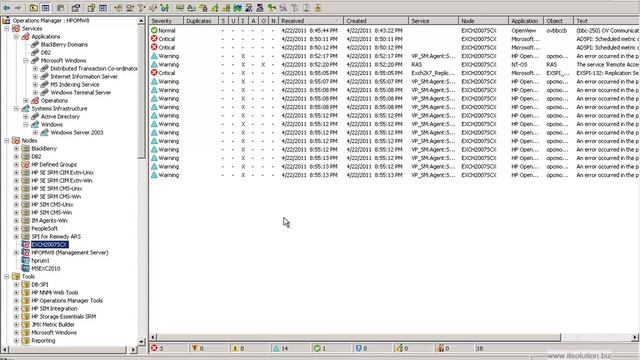Click Warning icon of 8:52:17 PM message

tap(154, 56)
